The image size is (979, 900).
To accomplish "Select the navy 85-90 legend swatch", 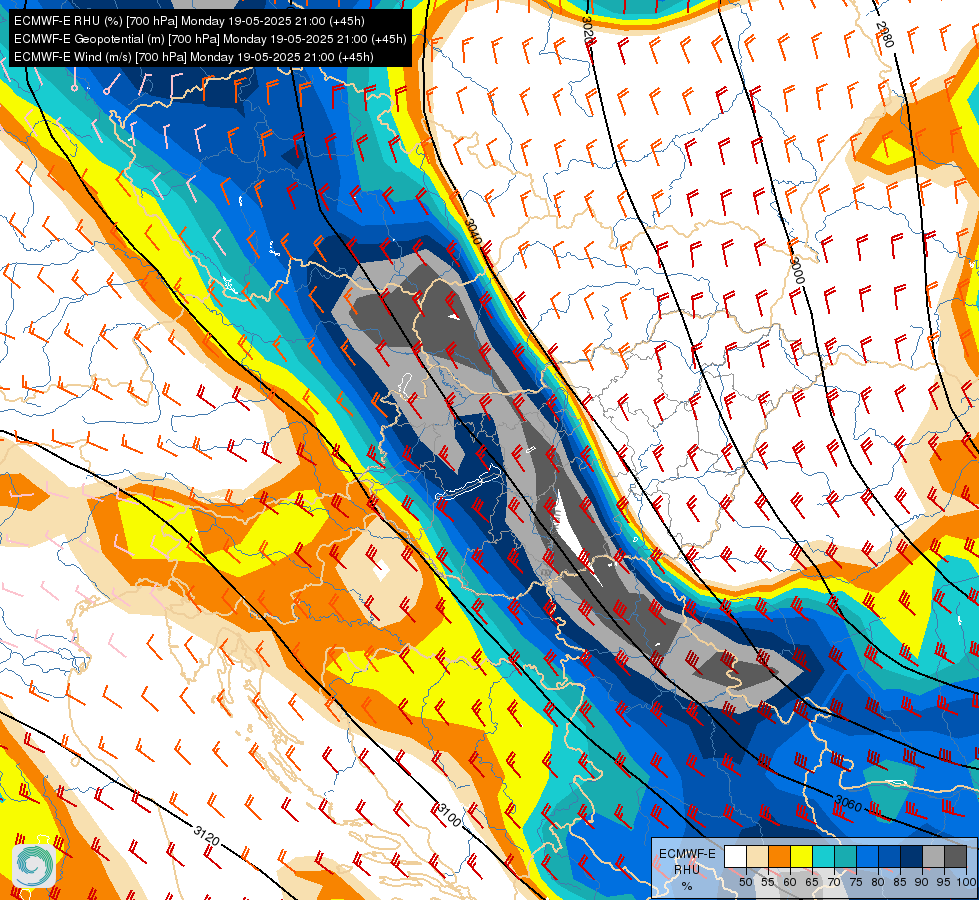I will [x=912, y=856].
